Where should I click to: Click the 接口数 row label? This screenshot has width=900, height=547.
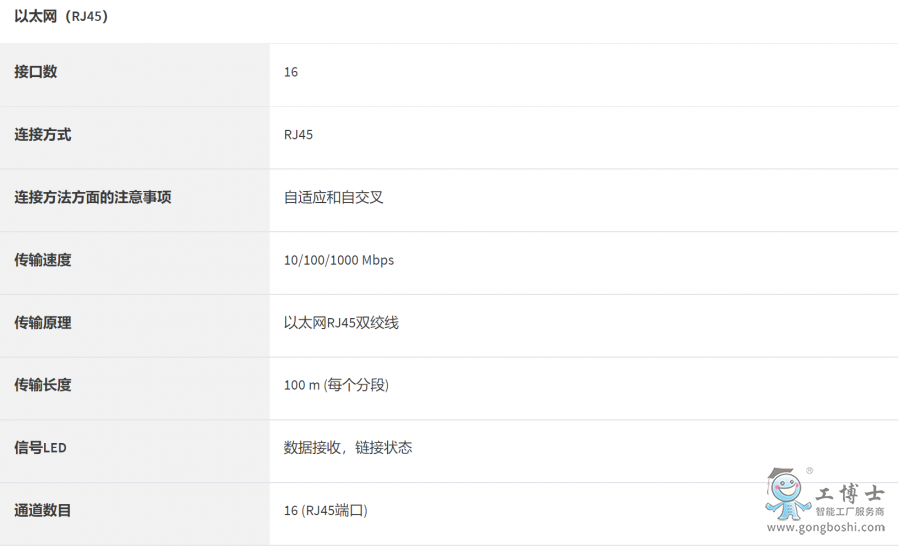pos(35,72)
